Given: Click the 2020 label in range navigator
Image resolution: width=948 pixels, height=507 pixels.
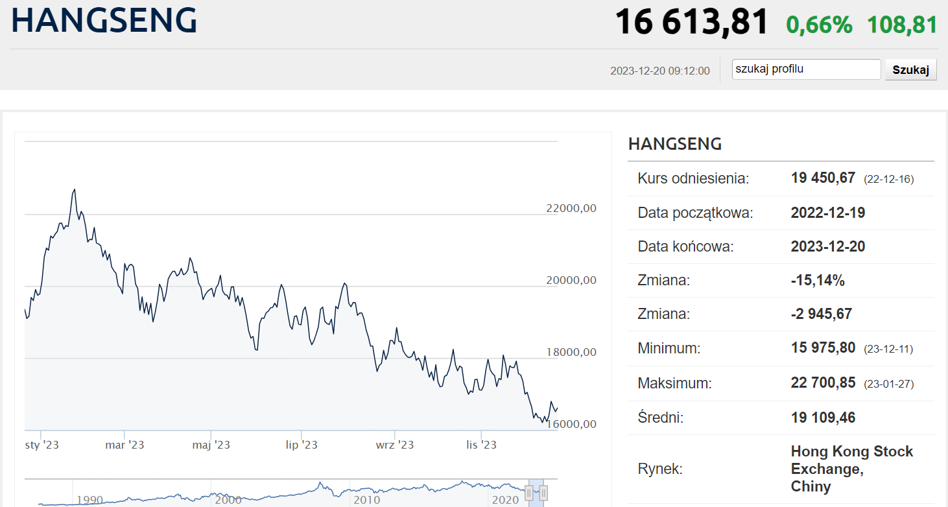Looking at the screenshot, I should pos(505,500).
